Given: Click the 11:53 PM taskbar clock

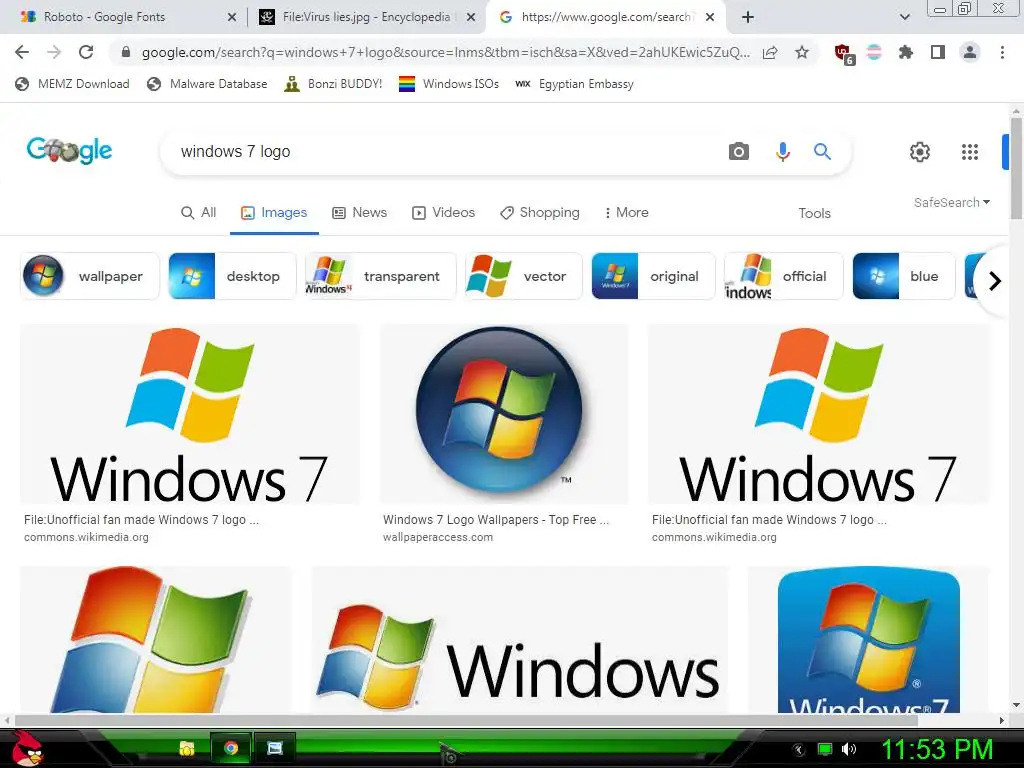Looking at the screenshot, I should click(x=937, y=749).
